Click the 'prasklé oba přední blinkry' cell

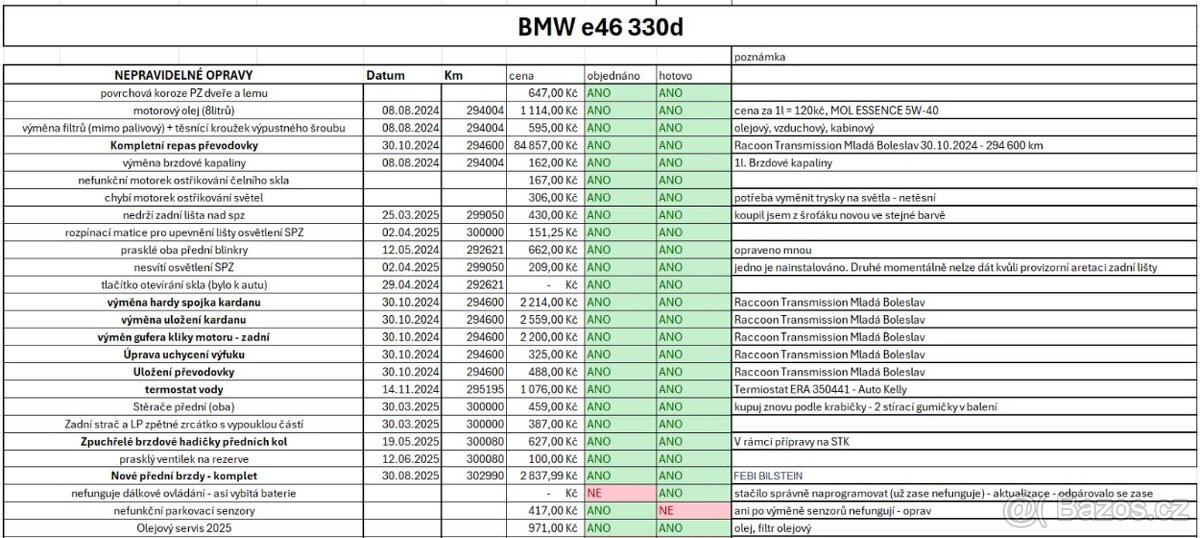click(183, 249)
